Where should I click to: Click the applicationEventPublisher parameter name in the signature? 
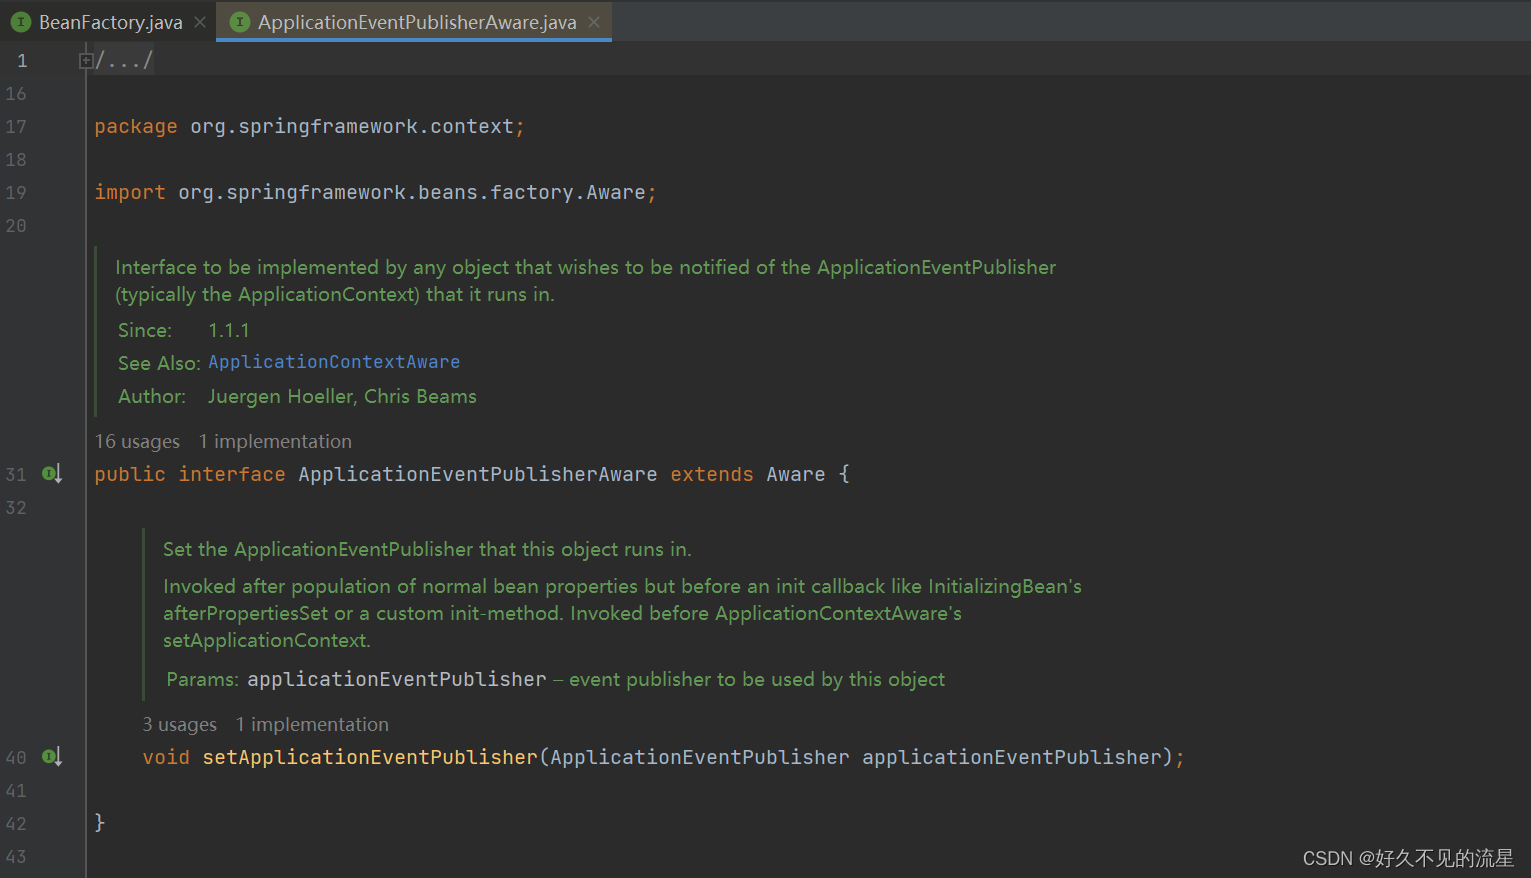(1012, 757)
